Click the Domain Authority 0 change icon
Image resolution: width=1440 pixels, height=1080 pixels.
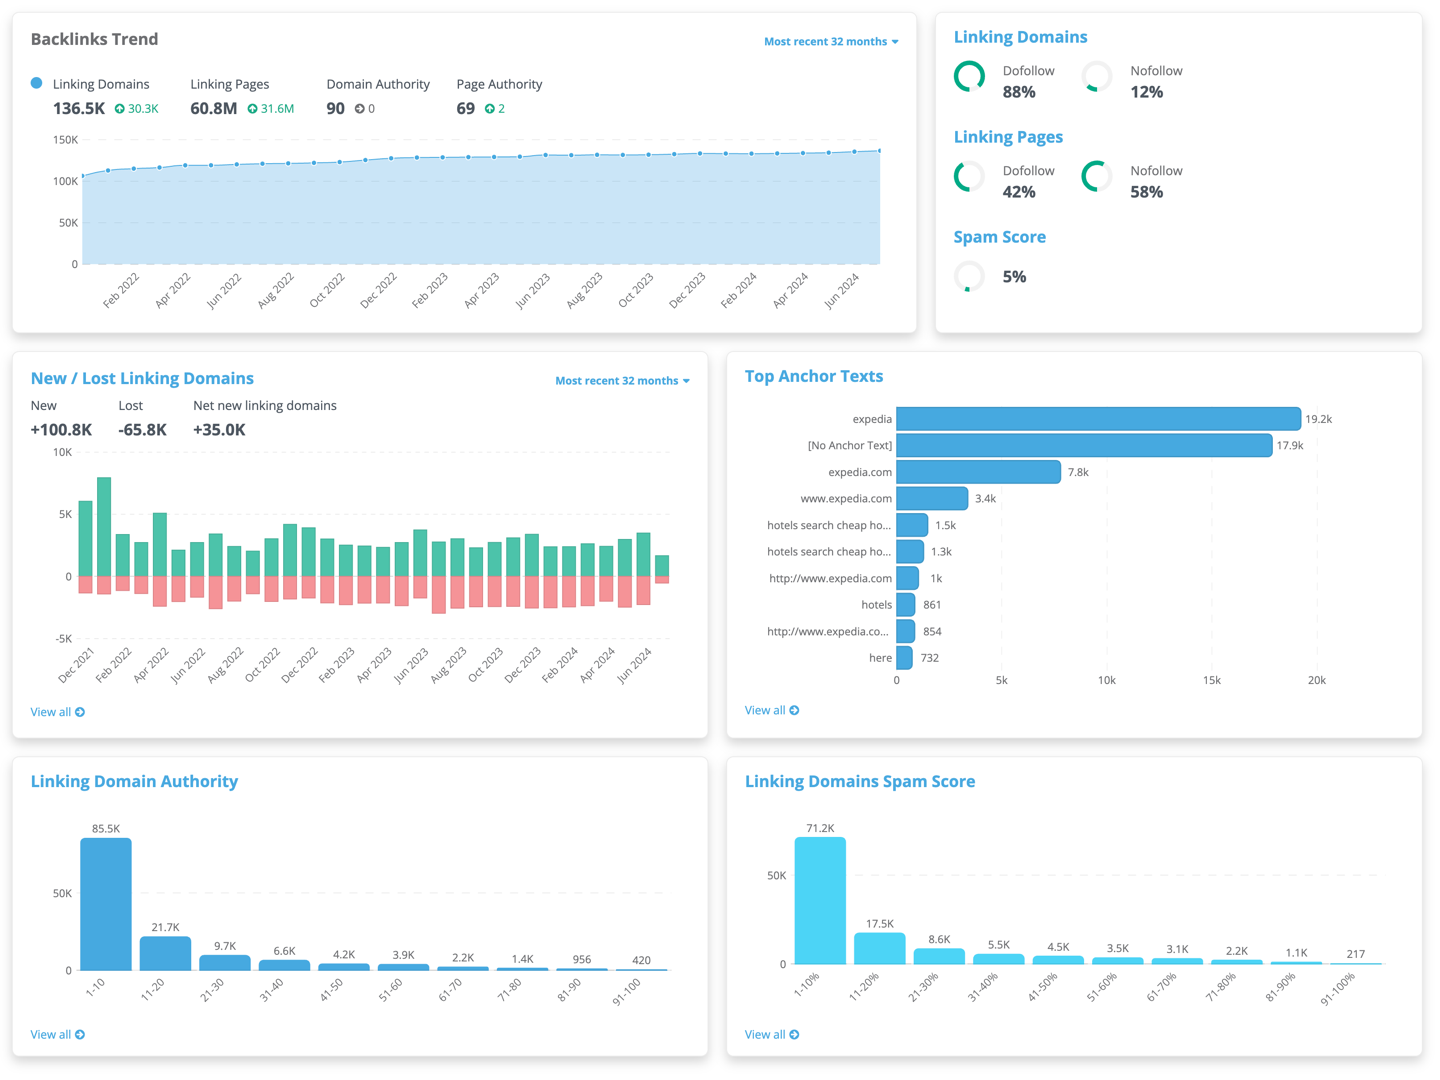[x=360, y=109]
